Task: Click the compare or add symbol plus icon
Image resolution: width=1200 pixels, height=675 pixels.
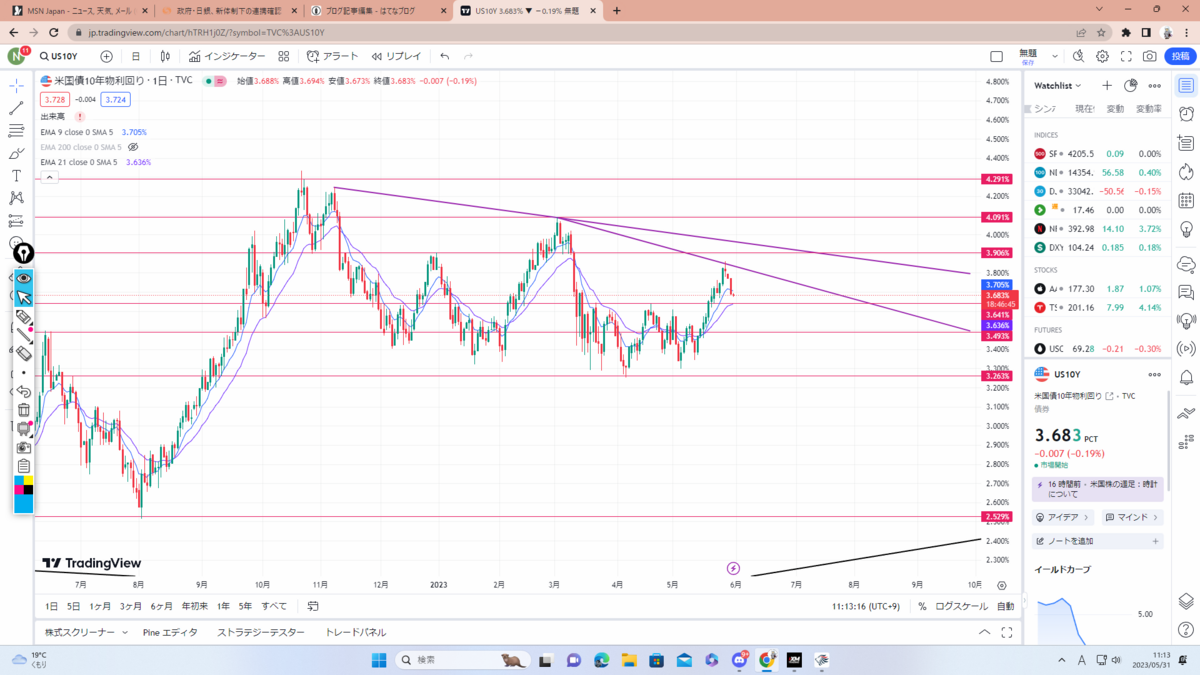Action: (x=106, y=57)
